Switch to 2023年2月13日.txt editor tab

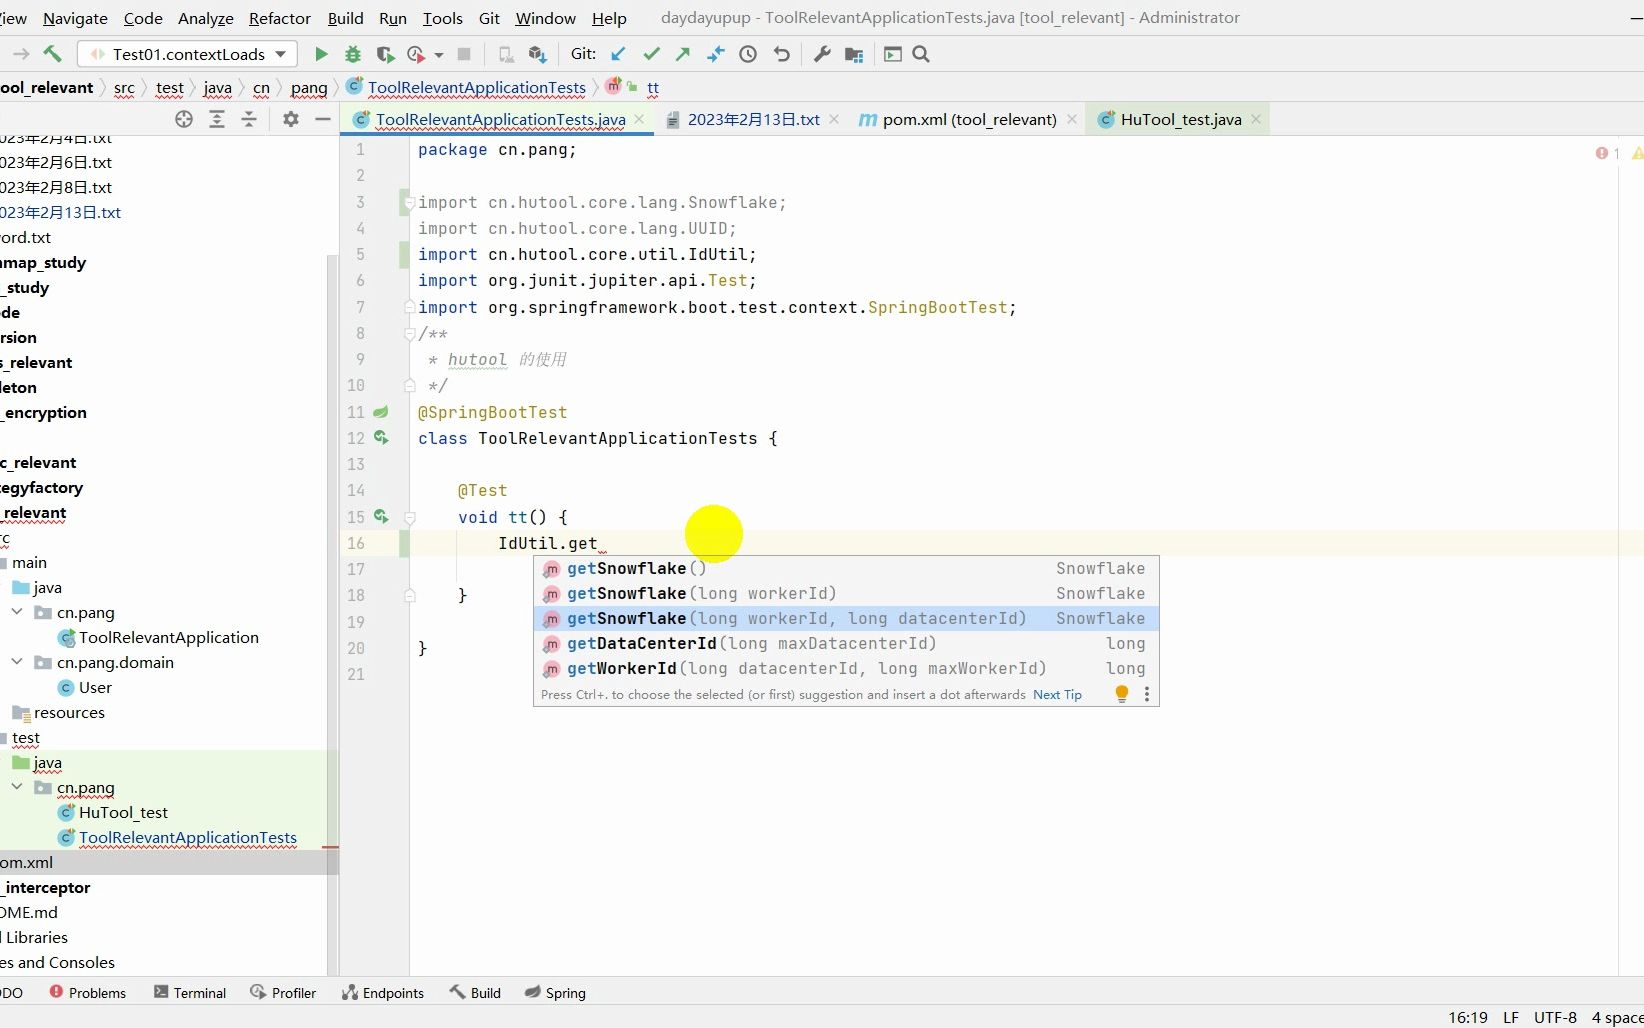[753, 119]
